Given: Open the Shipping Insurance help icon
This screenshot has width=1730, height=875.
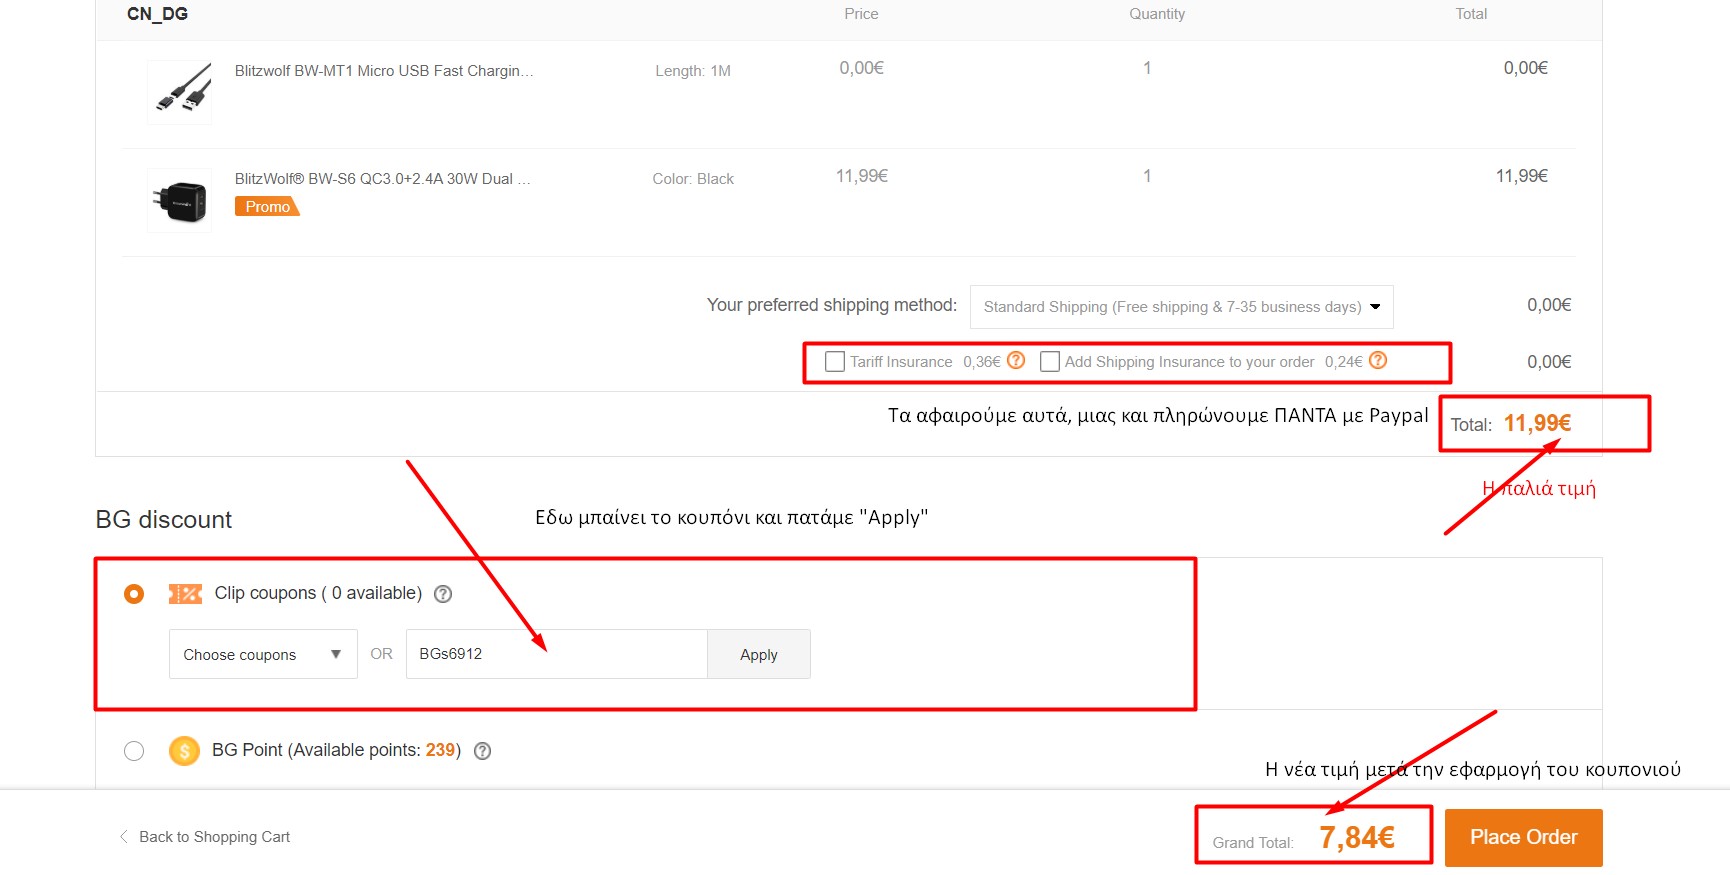Looking at the screenshot, I should 1378,360.
